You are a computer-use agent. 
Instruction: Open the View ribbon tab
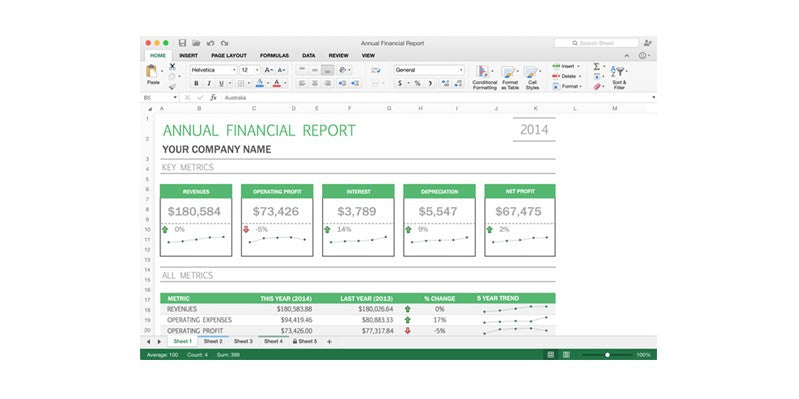pos(368,56)
